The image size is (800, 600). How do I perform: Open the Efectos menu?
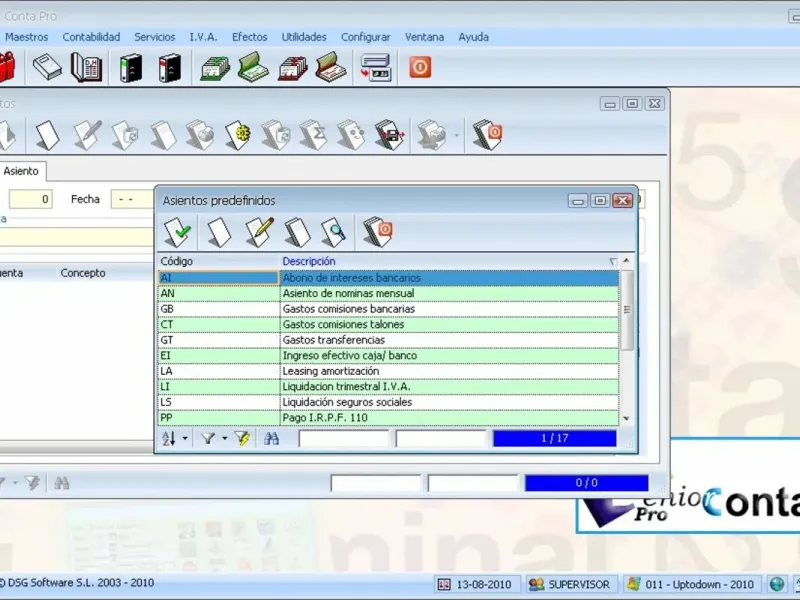point(249,37)
